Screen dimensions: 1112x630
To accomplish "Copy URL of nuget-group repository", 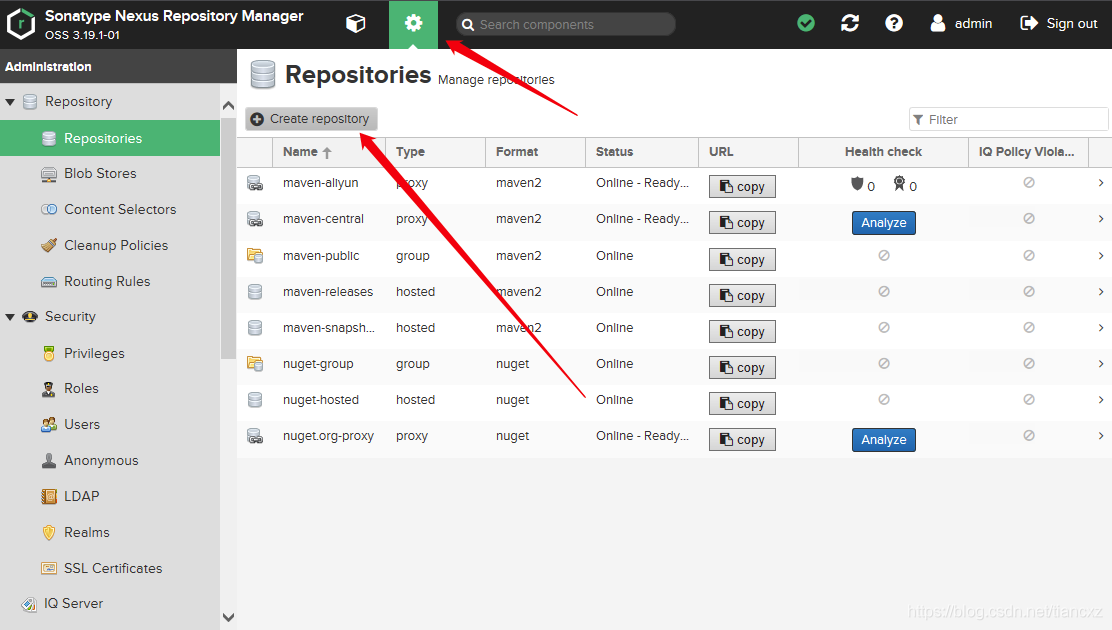I will [742, 368].
